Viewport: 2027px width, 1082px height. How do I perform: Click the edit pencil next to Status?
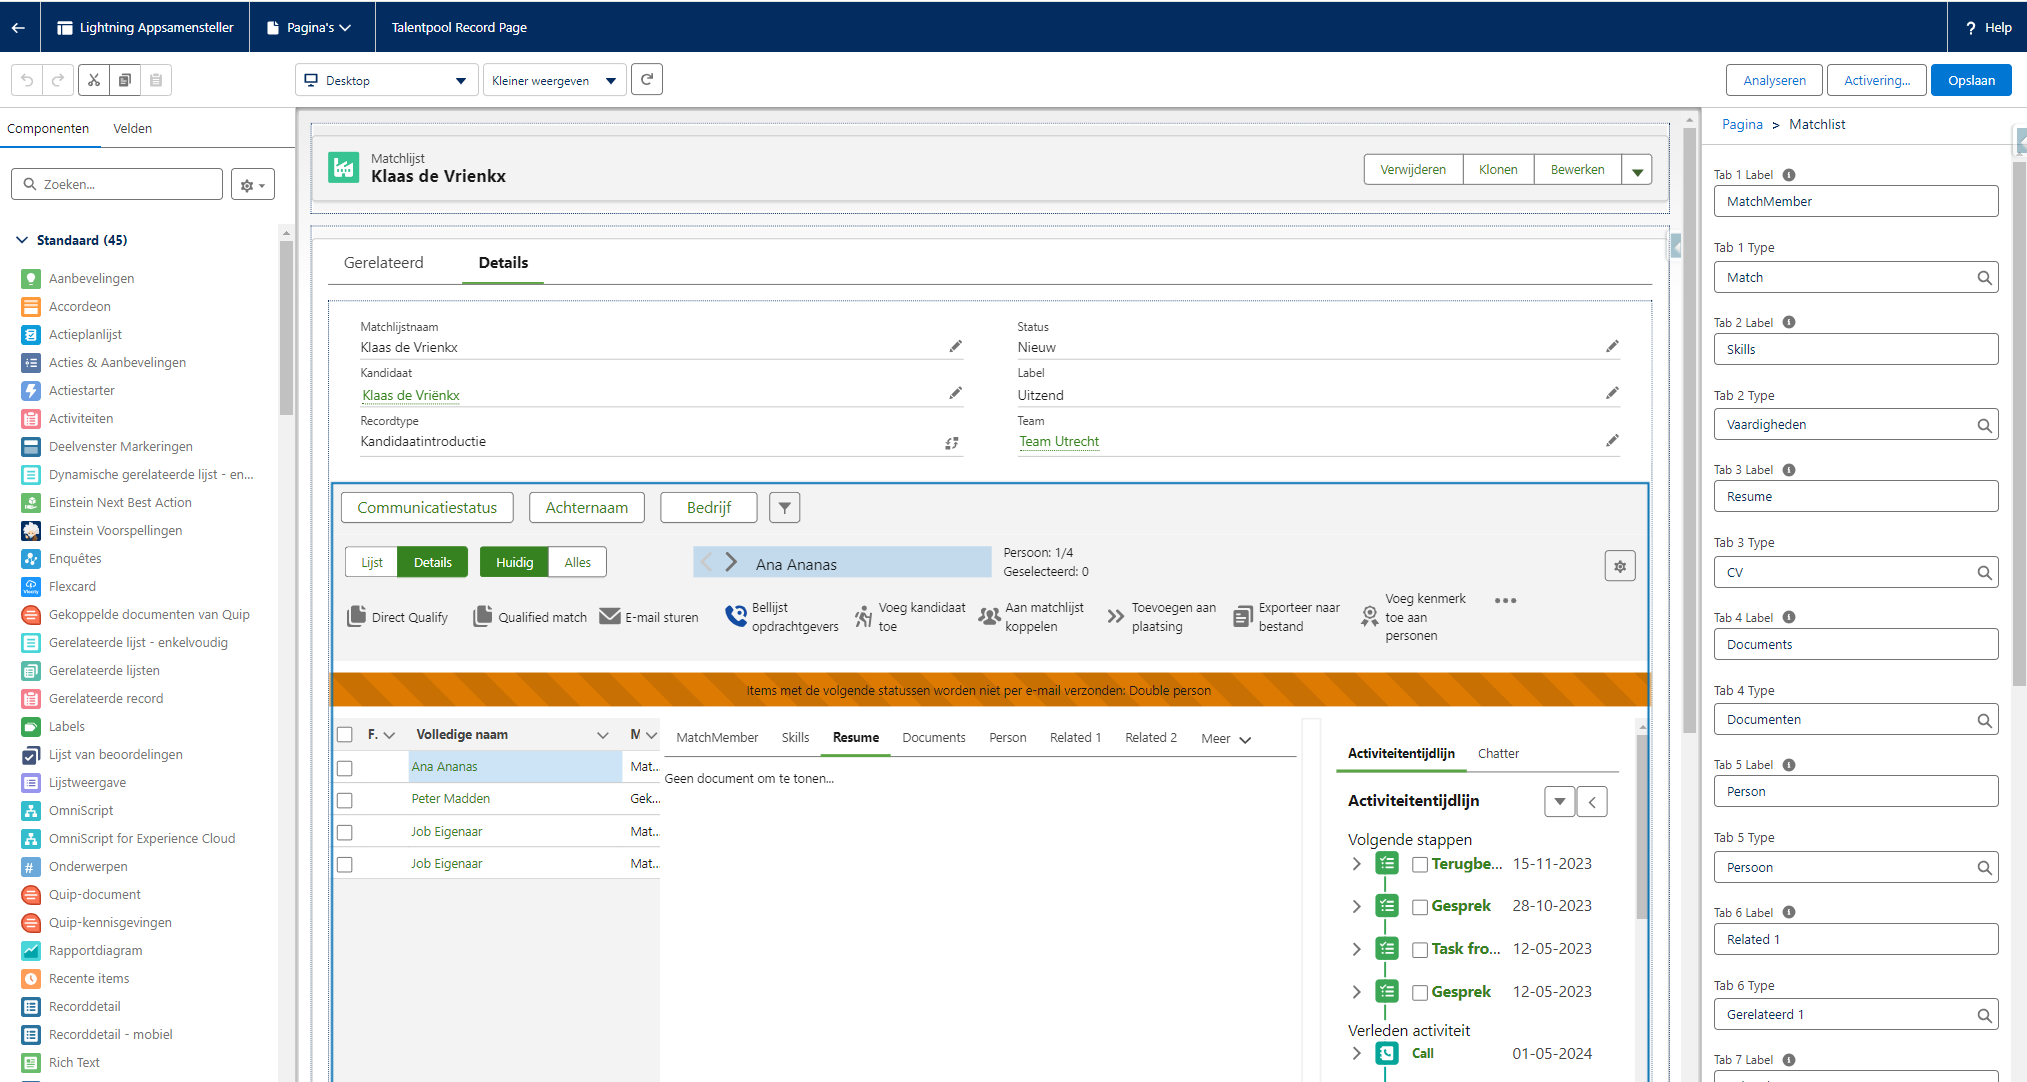click(1612, 346)
